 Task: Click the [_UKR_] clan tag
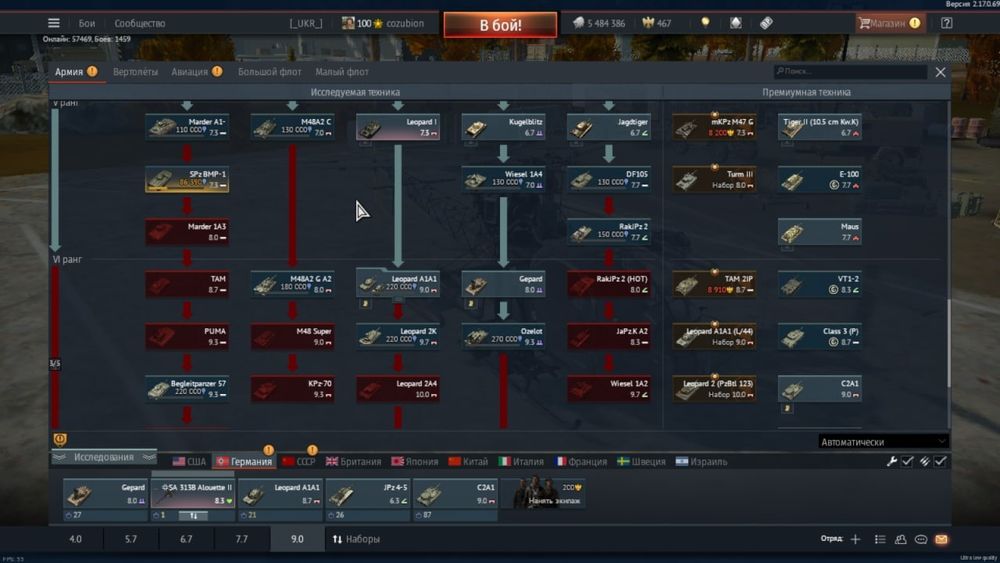tap(305, 24)
